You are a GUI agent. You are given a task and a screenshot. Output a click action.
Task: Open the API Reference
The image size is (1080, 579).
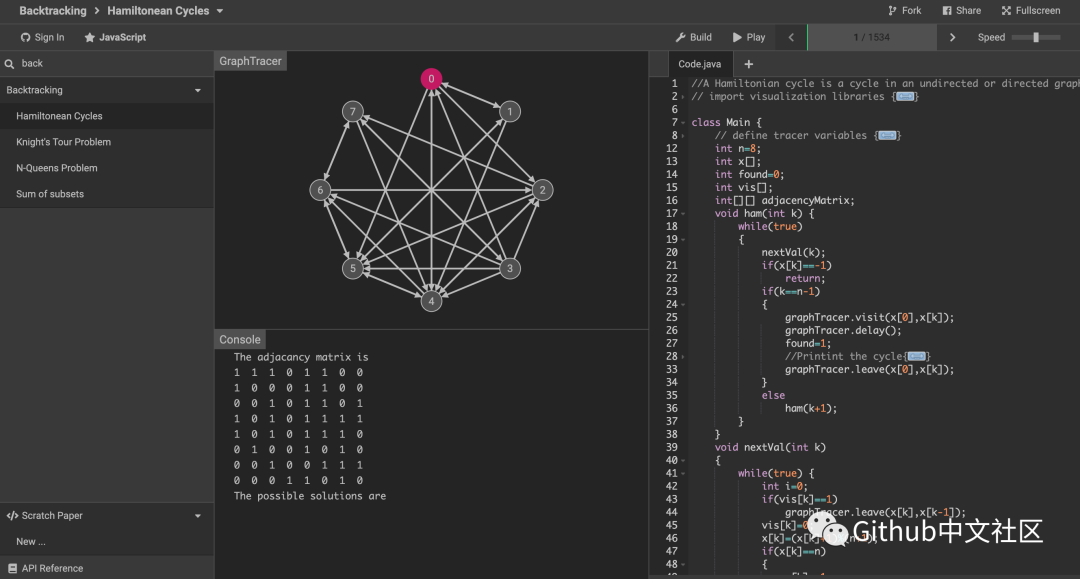coord(51,567)
